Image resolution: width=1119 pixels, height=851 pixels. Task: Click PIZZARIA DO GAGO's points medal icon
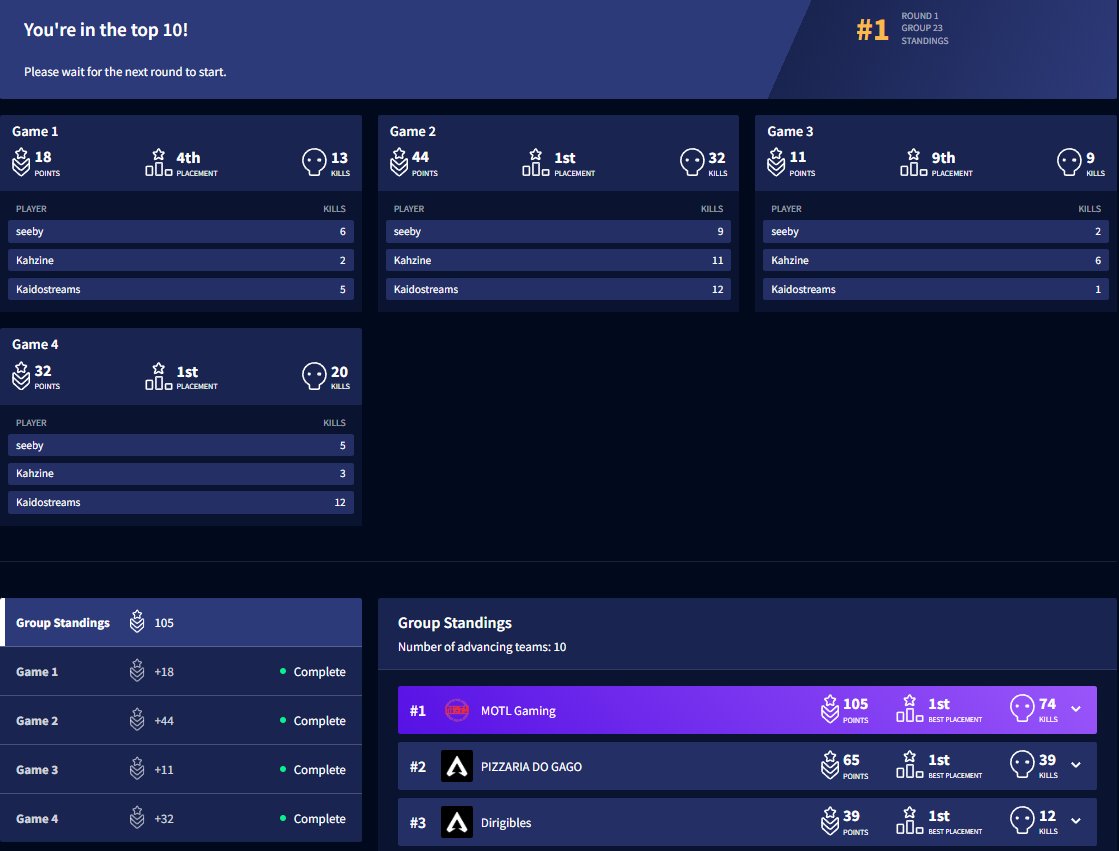pos(829,765)
